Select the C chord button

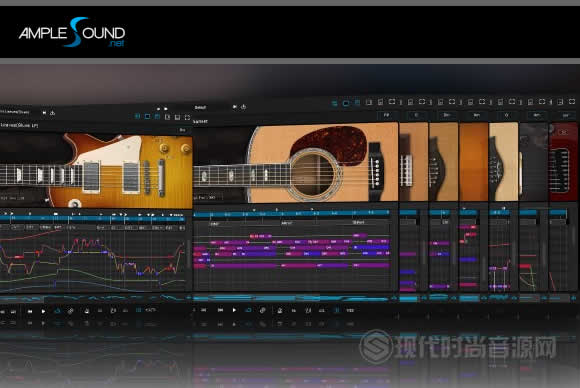point(417,115)
